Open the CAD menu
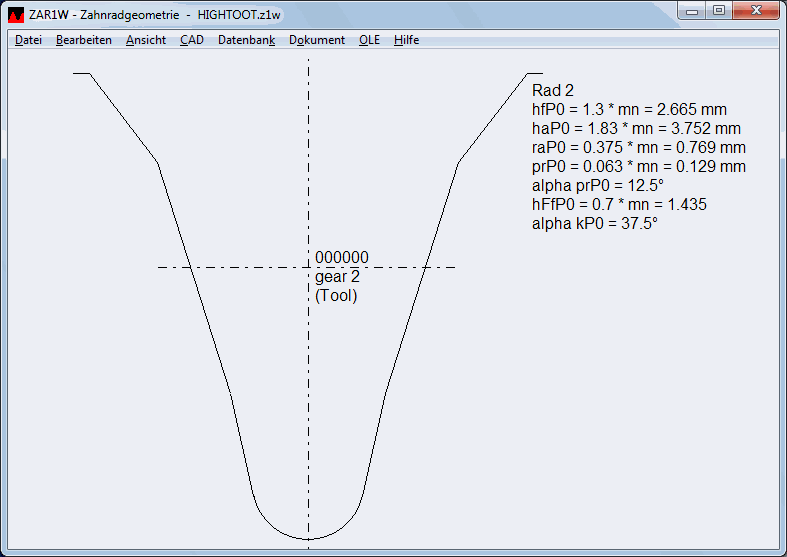The height and width of the screenshot is (557, 787). [x=191, y=40]
